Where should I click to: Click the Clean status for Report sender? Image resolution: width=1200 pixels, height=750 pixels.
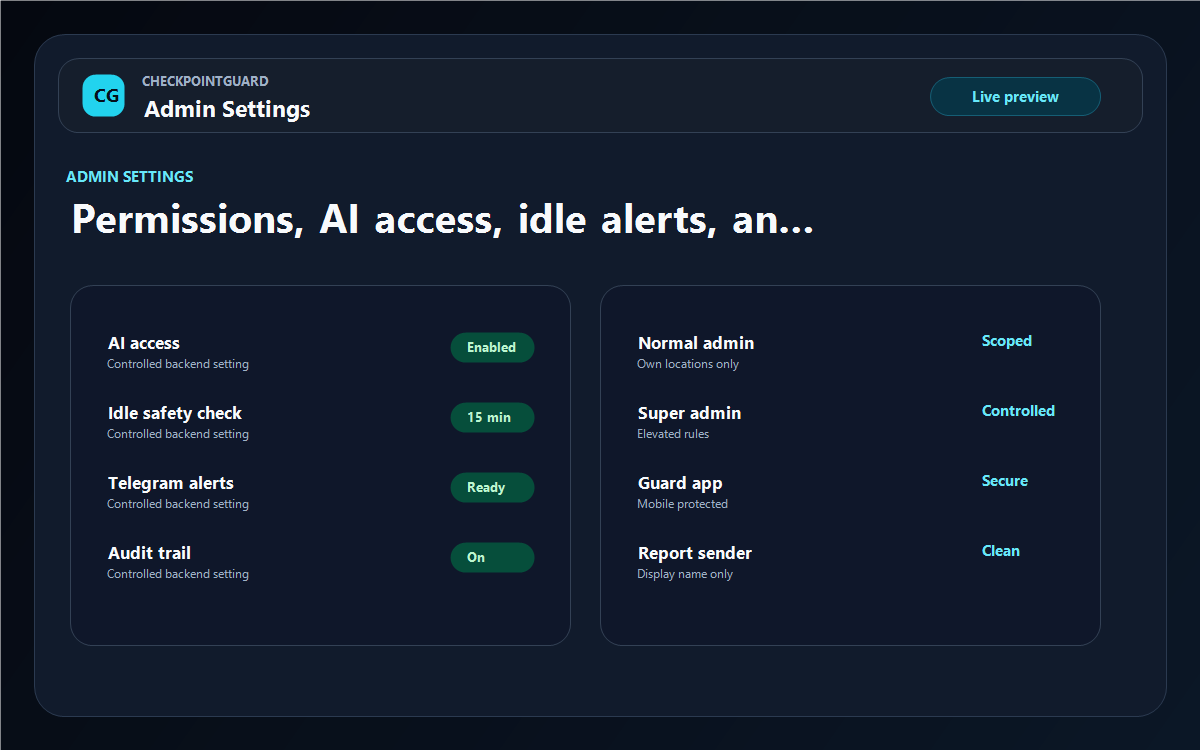click(1000, 551)
